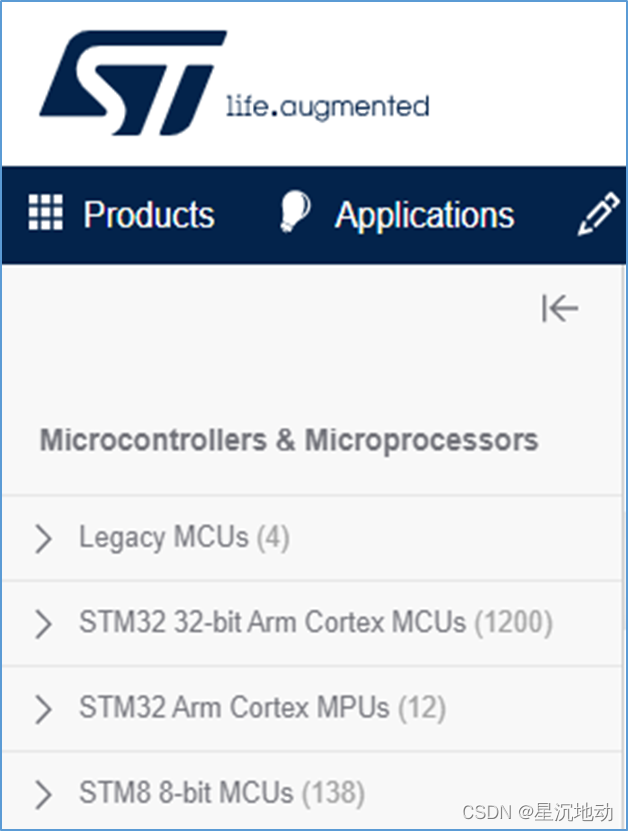Click the (12) count next to STM32 MPUs

point(421,708)
